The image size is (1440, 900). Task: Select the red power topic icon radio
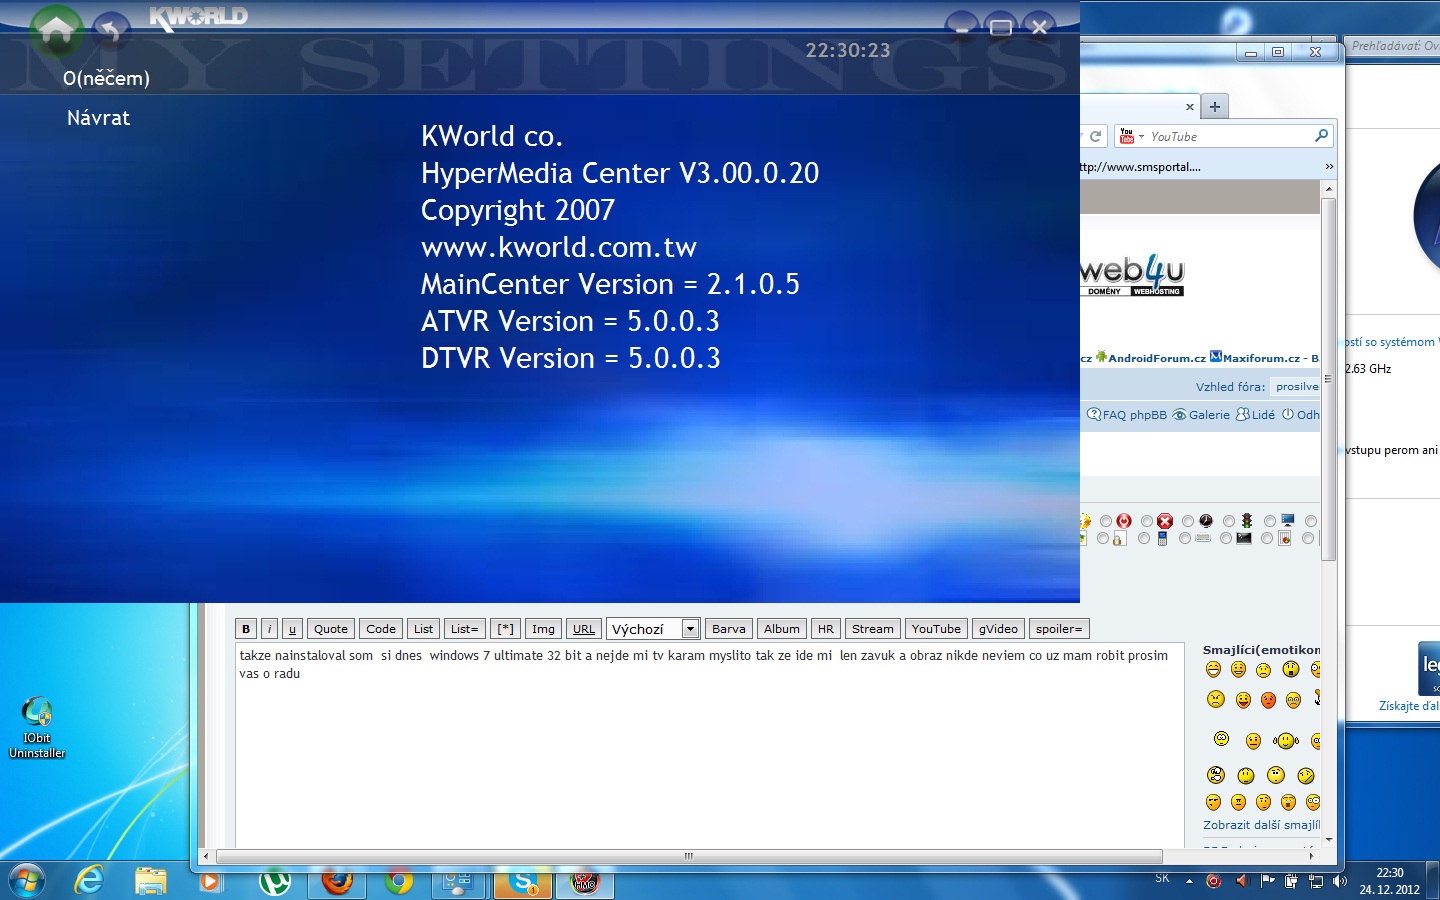[1106, 521]
